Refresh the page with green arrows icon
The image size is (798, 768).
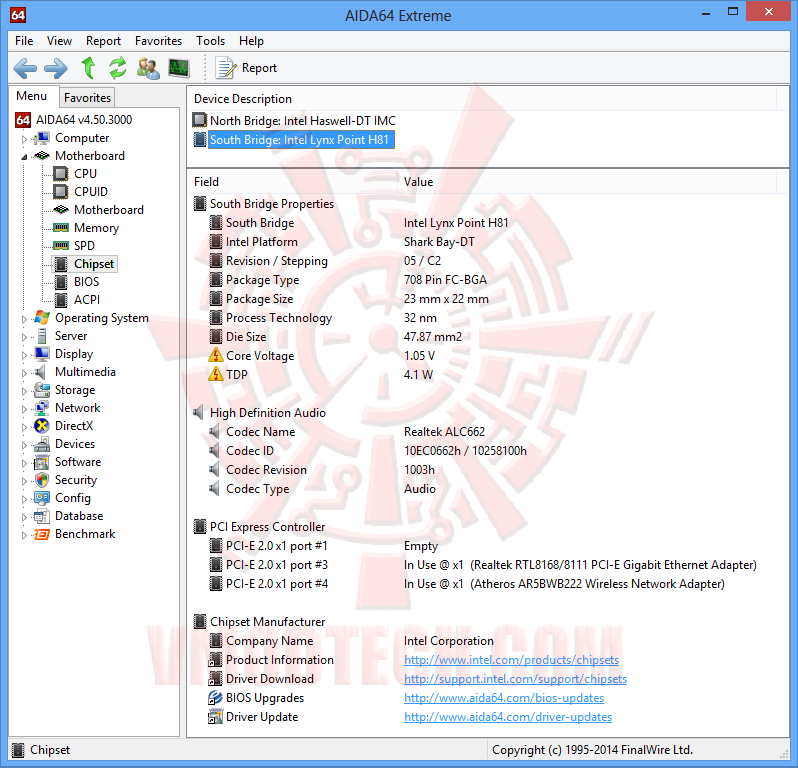tap(118, 68)
